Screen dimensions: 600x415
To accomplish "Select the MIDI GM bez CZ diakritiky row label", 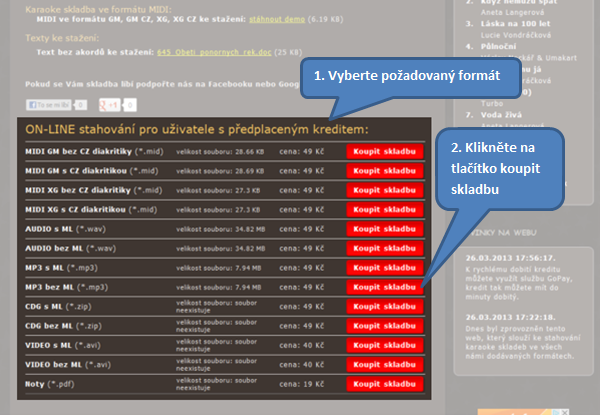I will point(94,151).
